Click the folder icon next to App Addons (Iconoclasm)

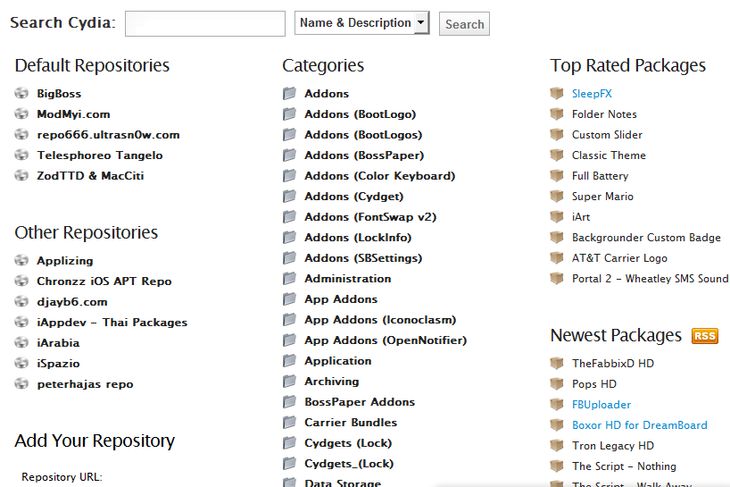tap(289, 319)
